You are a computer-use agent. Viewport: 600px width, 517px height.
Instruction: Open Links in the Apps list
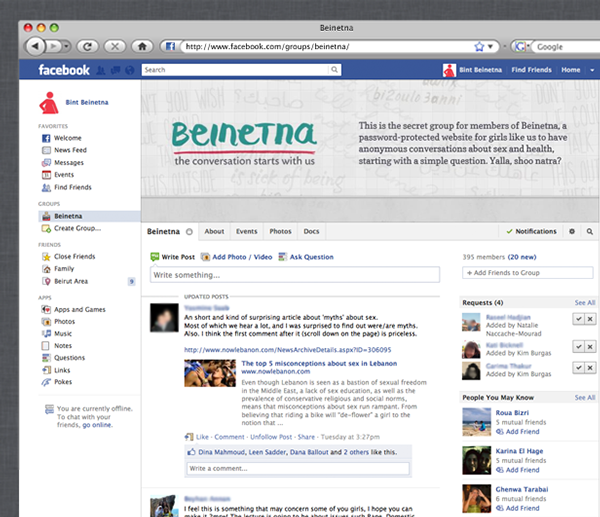[62, 370]
